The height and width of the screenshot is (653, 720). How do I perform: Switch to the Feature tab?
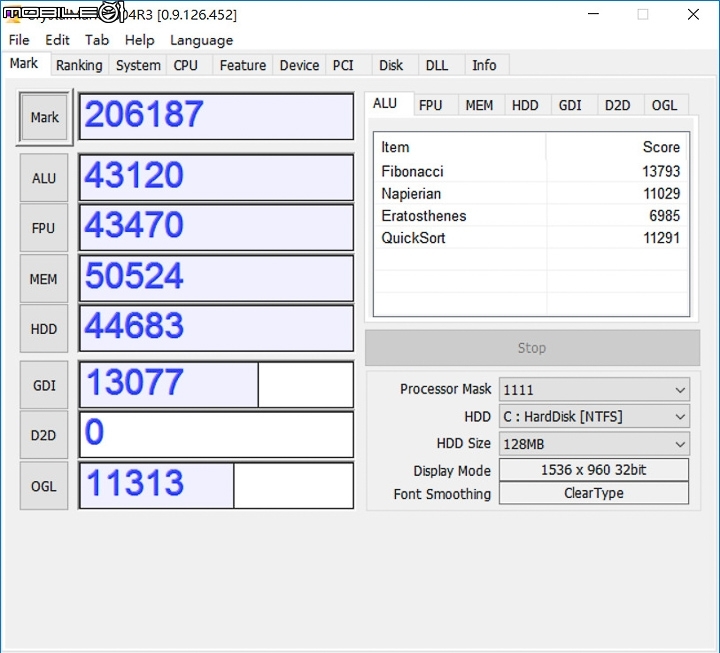click(242, 65)
